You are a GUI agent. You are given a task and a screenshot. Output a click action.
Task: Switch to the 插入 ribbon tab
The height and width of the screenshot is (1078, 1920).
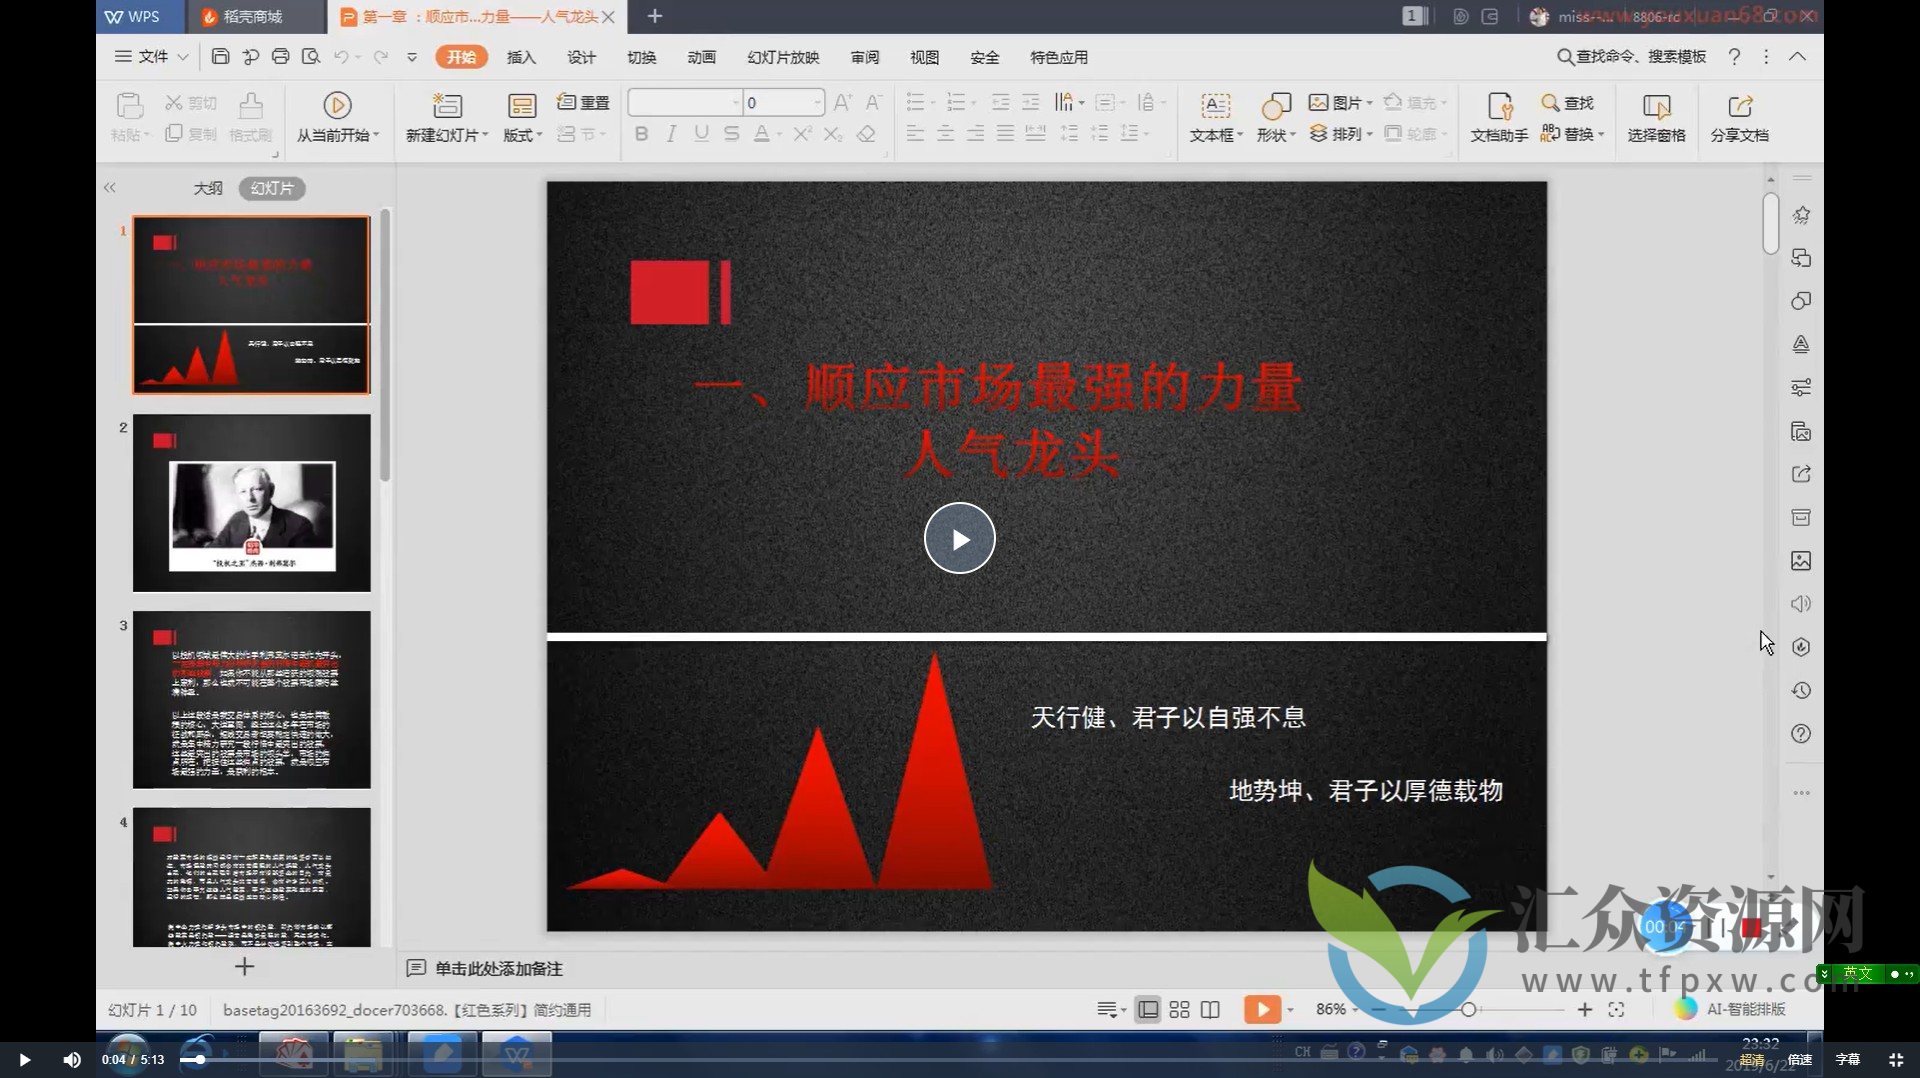(x=521, y=57)
